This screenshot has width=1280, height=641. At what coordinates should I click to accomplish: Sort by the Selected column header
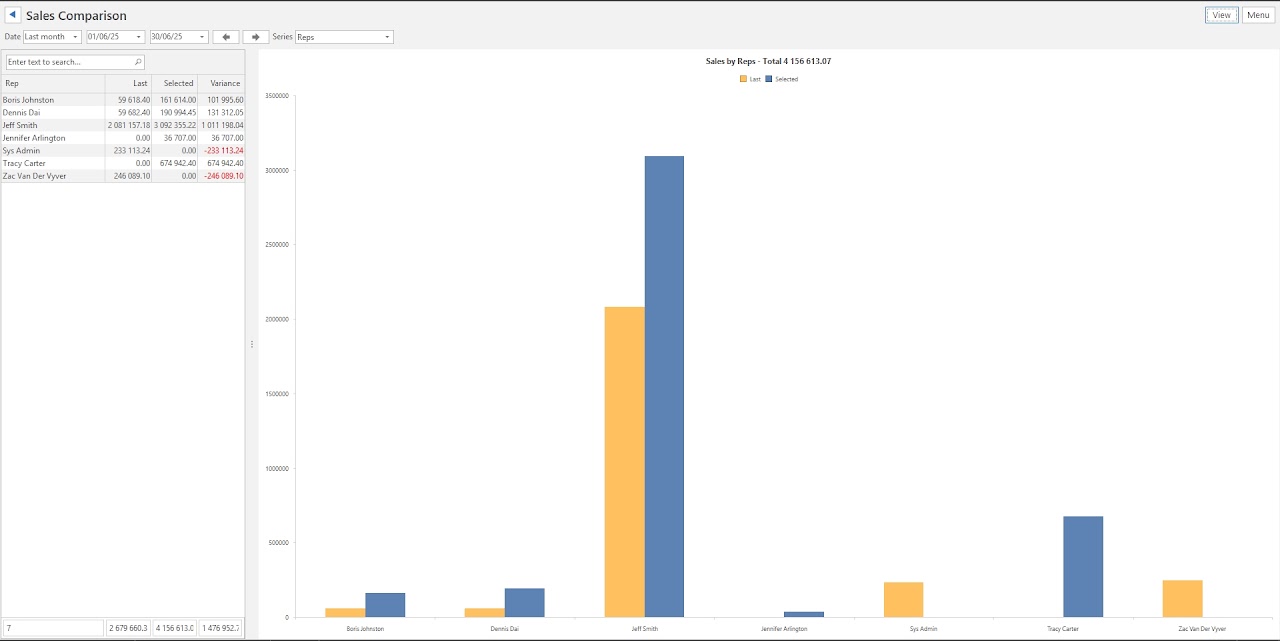[175, 83]
